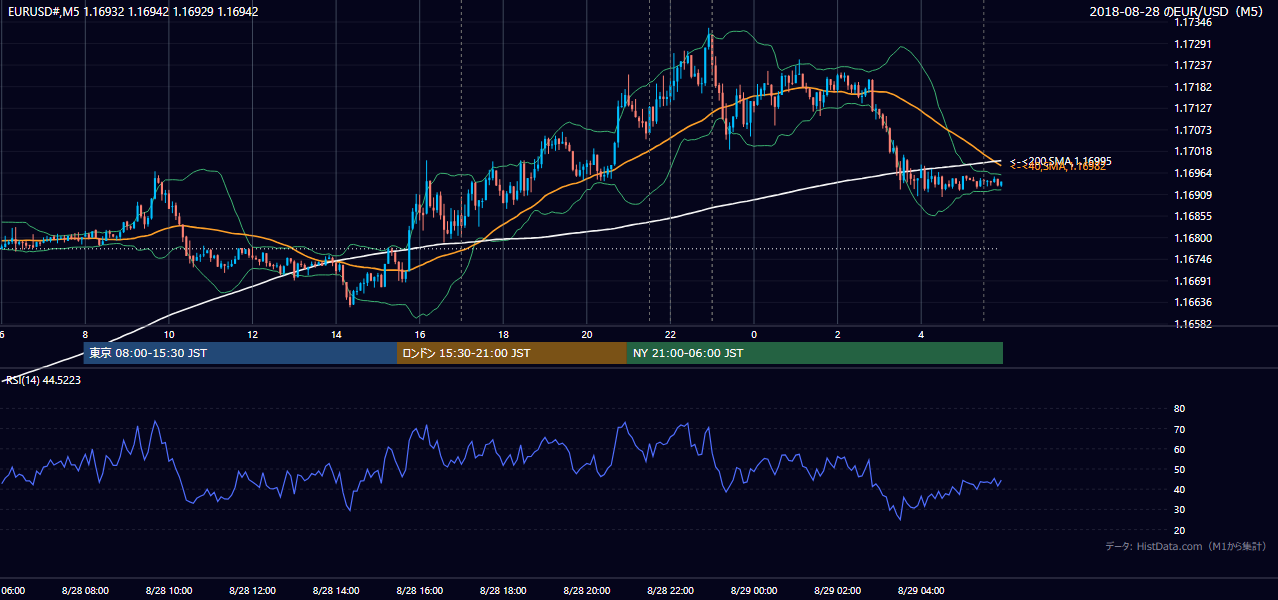Click RSI axis level 60
Viewport: 1278px width, 600px height.
coord(1179,449)
